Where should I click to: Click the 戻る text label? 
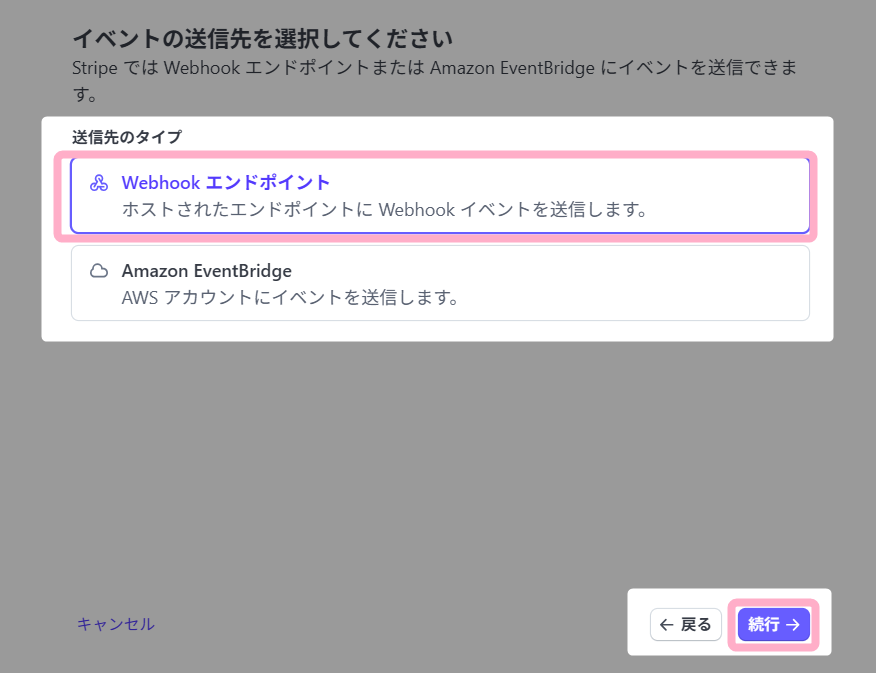(x=696, y=625)
